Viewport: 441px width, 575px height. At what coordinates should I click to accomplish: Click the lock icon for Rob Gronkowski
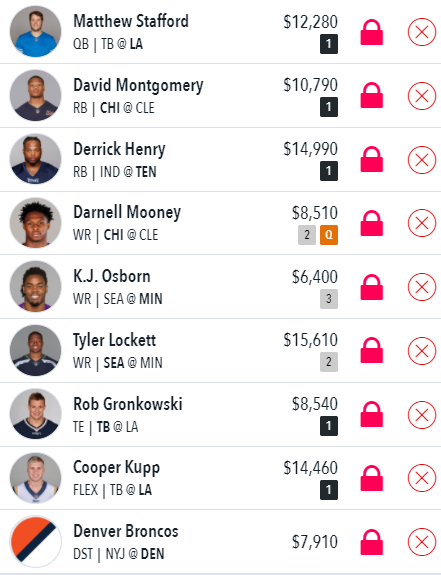click(x=372, y=414)
